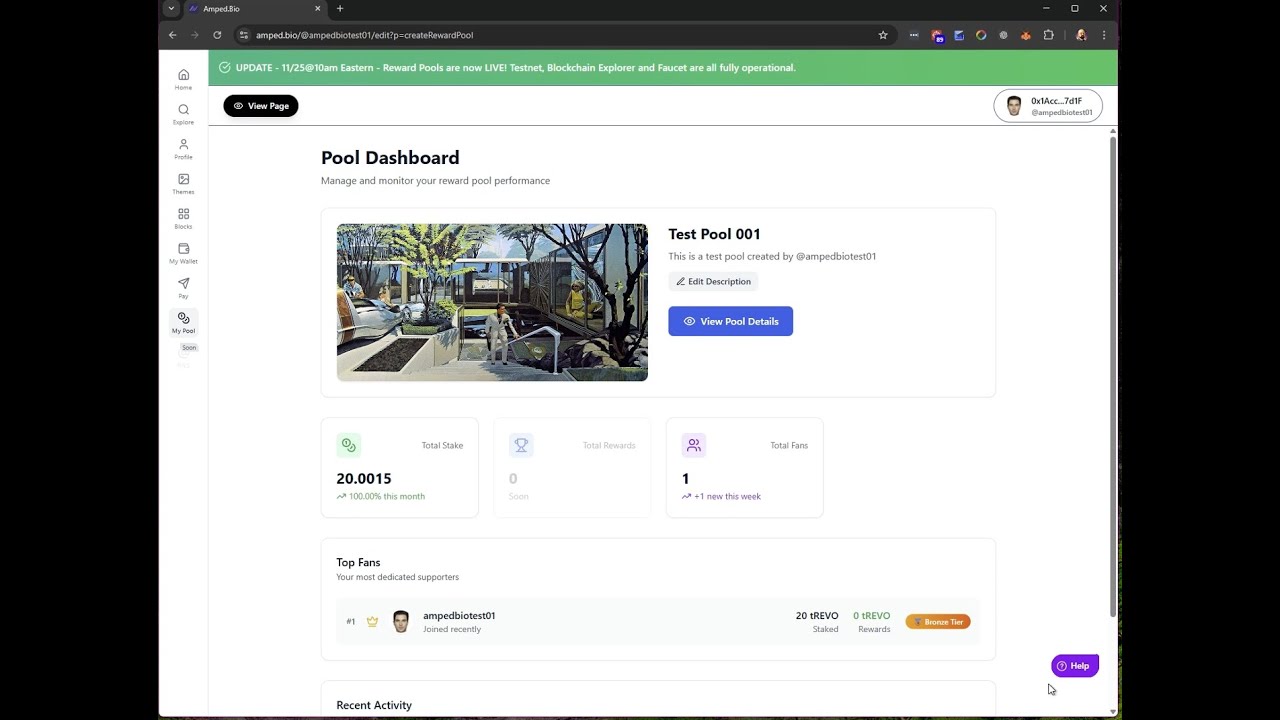Open the My Wallet sidebar icon
Screen dimensions: 1280x720
tap(183, 253)
